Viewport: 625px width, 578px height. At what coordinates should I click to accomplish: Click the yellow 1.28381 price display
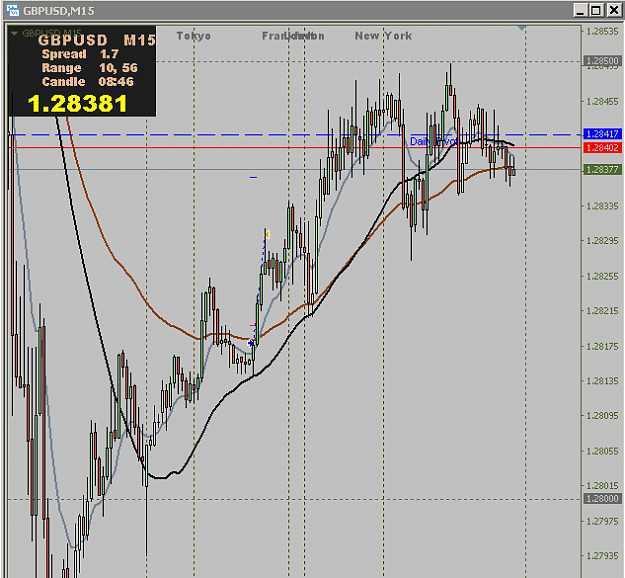77,104
